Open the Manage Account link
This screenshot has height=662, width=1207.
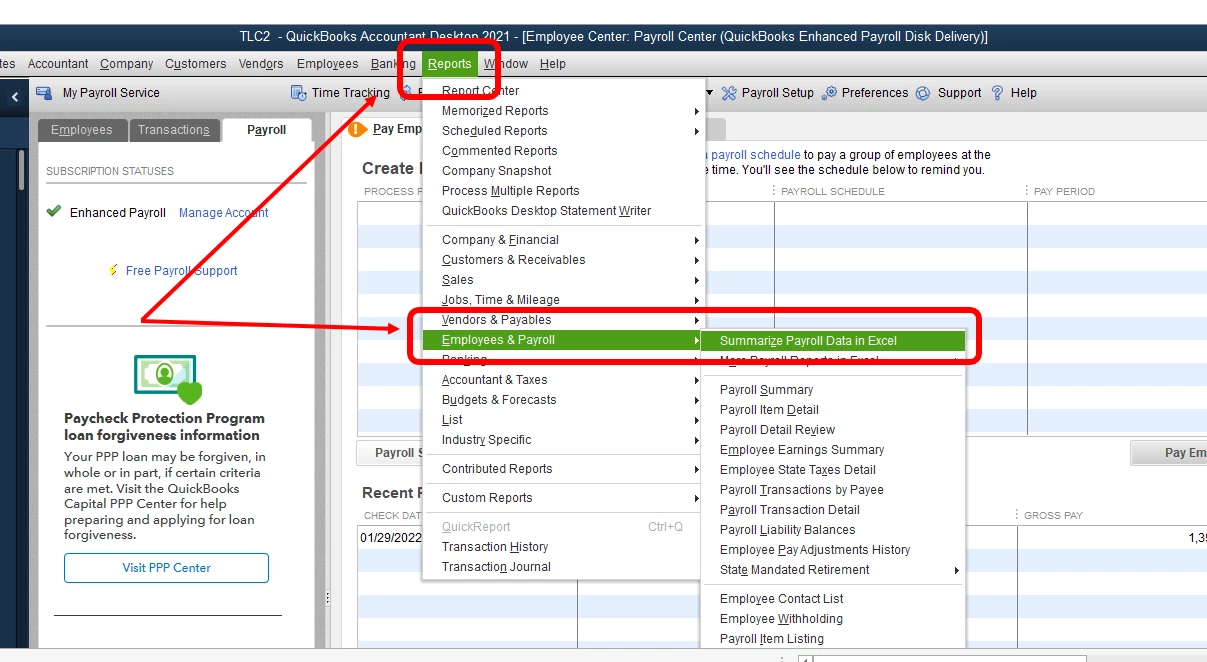click(x=224, y=213)
